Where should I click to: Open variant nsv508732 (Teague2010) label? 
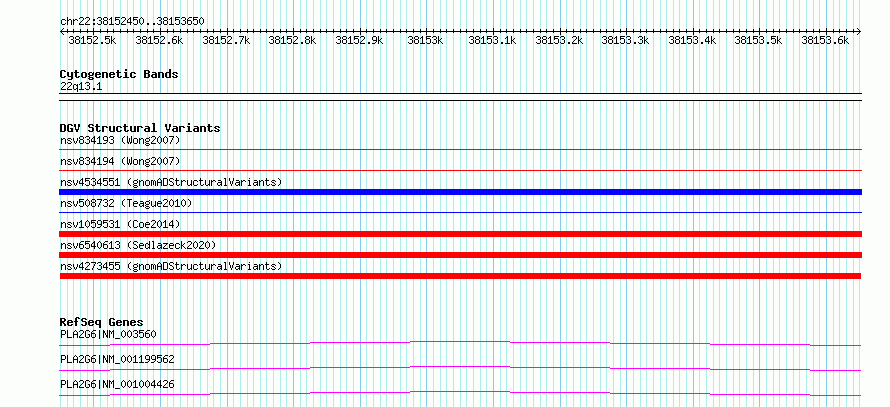coord(126,203)
